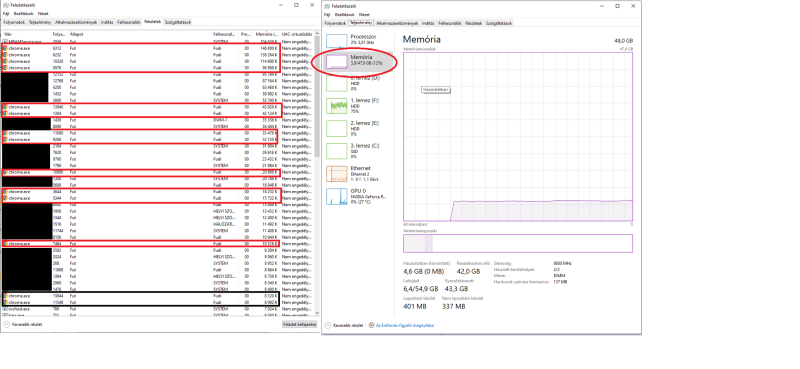This screenshot has width=800, height=369.
Task: Switch to Folyamatok tab in the performance window
Action: tap(335, 23)
